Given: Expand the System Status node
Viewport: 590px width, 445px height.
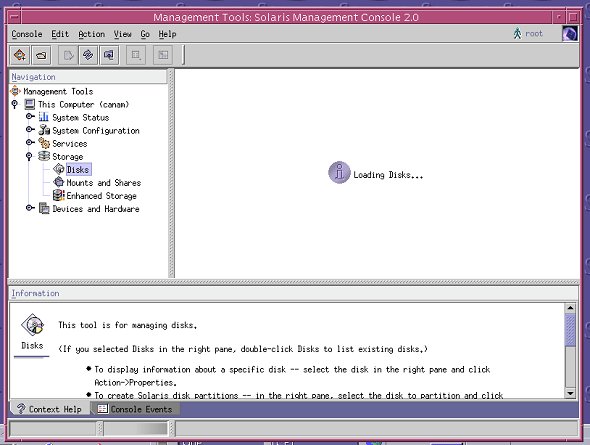Looking at the screenshot, I should [x=30, y=117].
